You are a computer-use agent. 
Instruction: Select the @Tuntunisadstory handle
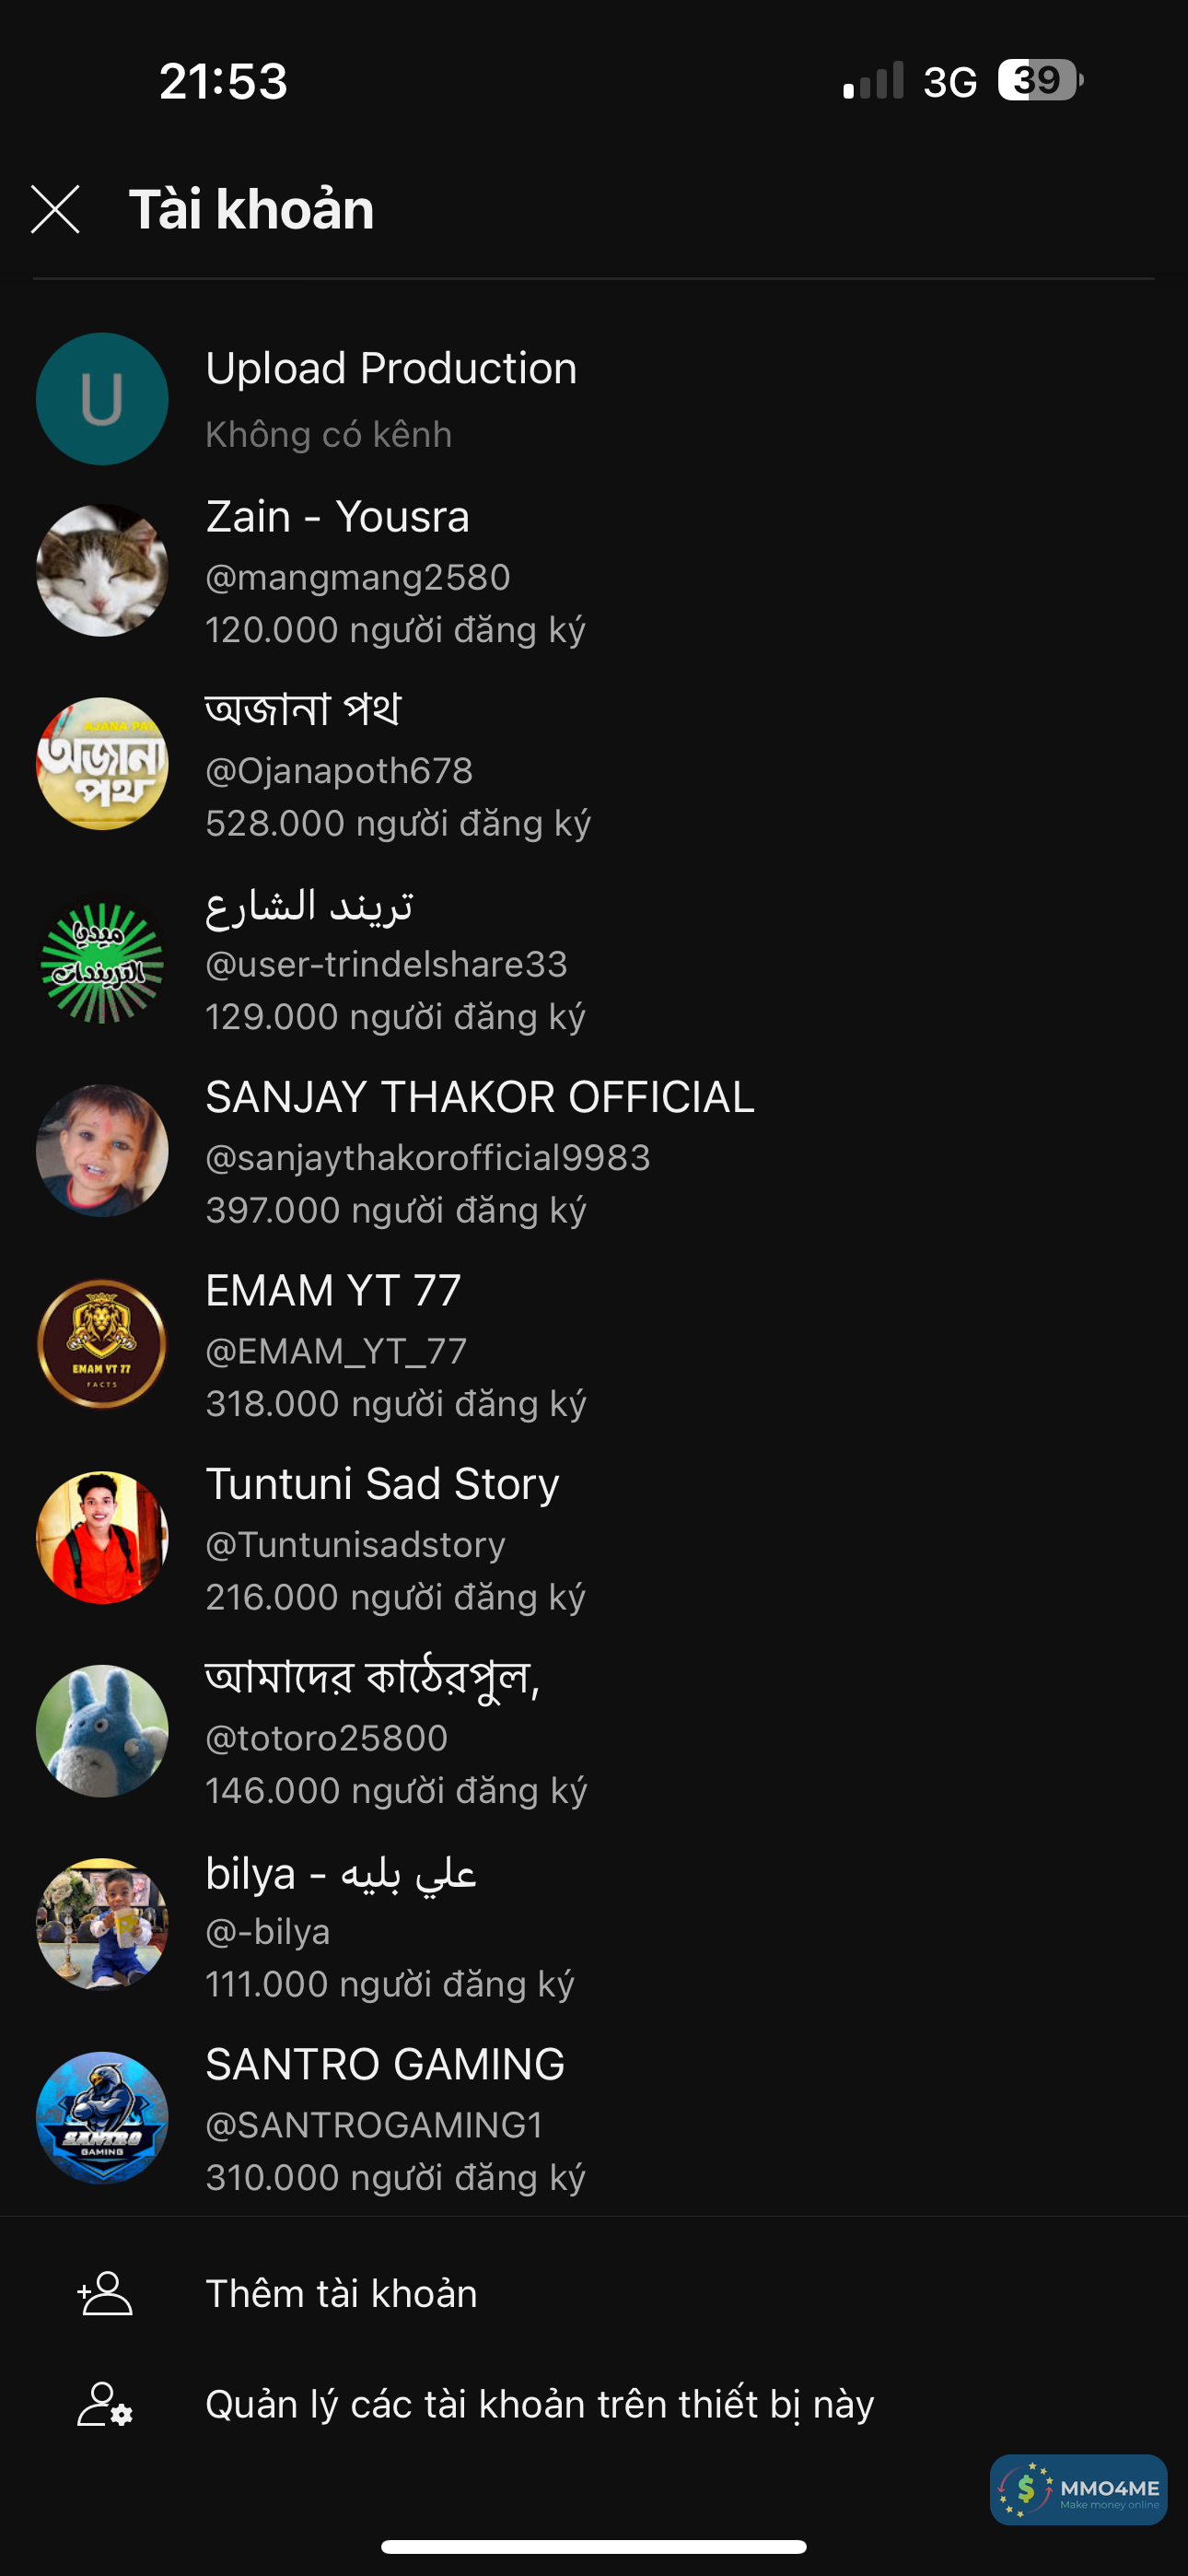point(355,1545)
